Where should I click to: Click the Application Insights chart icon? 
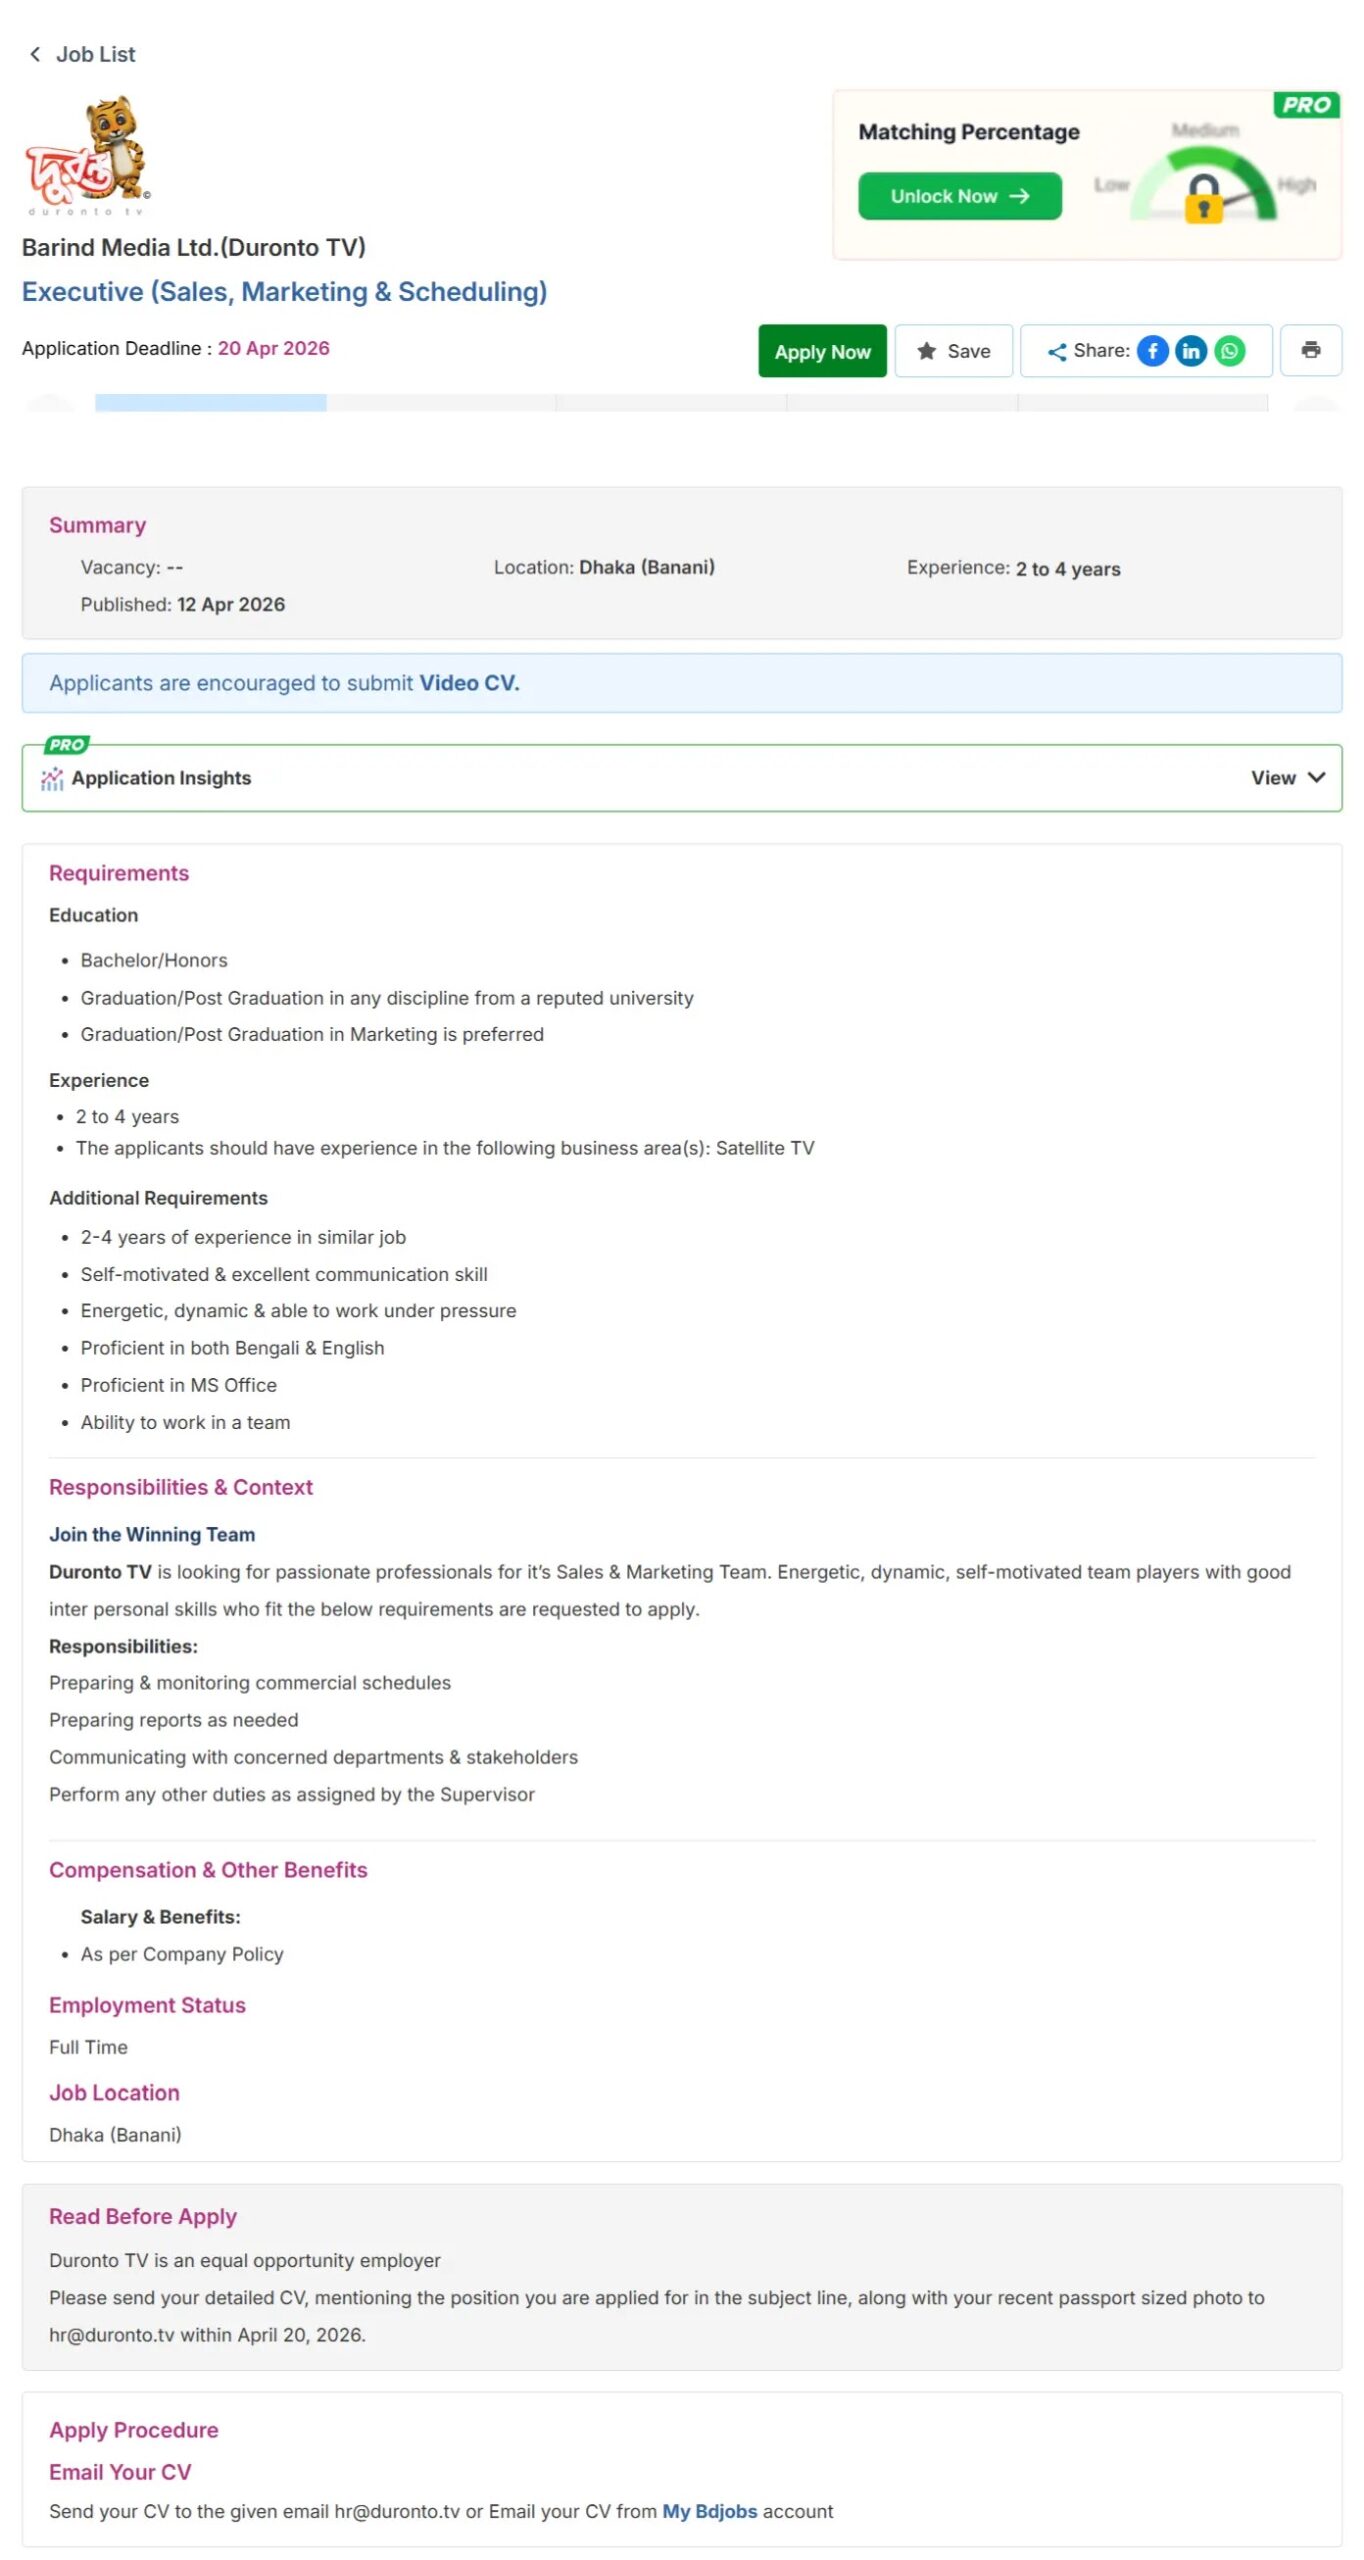[x=52, y=778]
